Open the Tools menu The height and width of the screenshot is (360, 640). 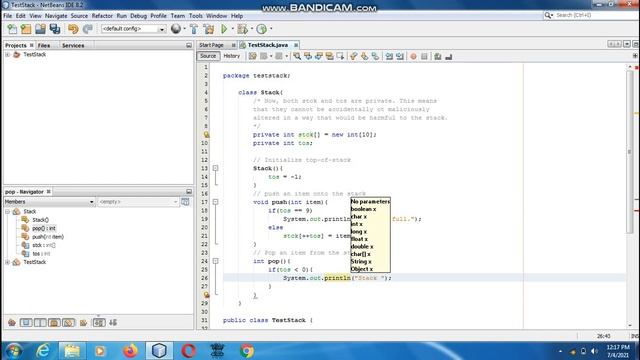coord(196,16)
